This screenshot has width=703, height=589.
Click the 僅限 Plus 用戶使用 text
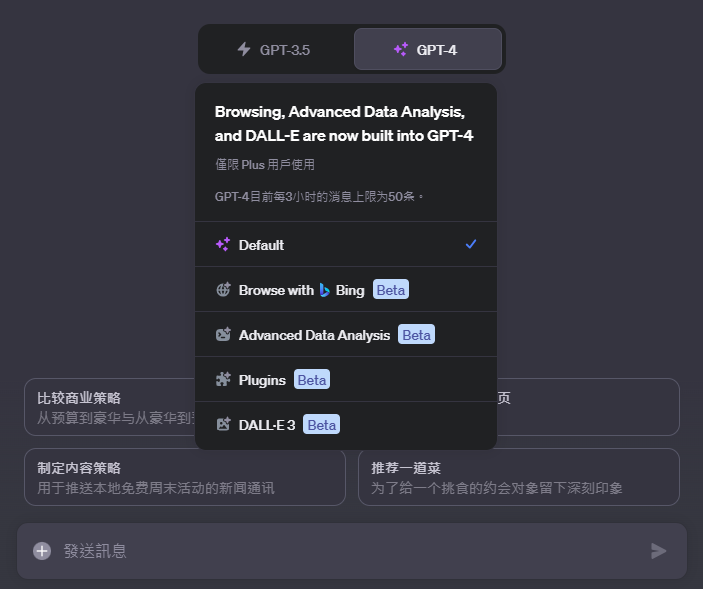pos(265,165)
